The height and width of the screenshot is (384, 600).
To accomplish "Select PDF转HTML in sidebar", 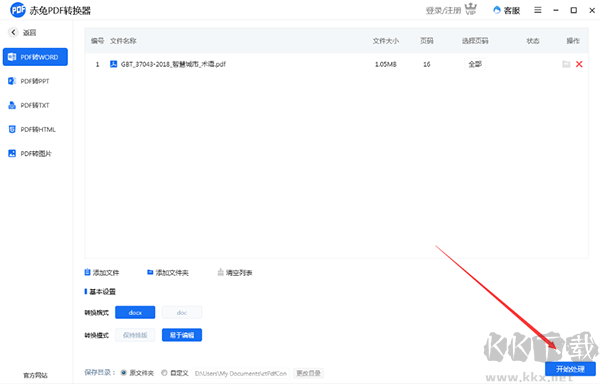I will tap(35, 129).
